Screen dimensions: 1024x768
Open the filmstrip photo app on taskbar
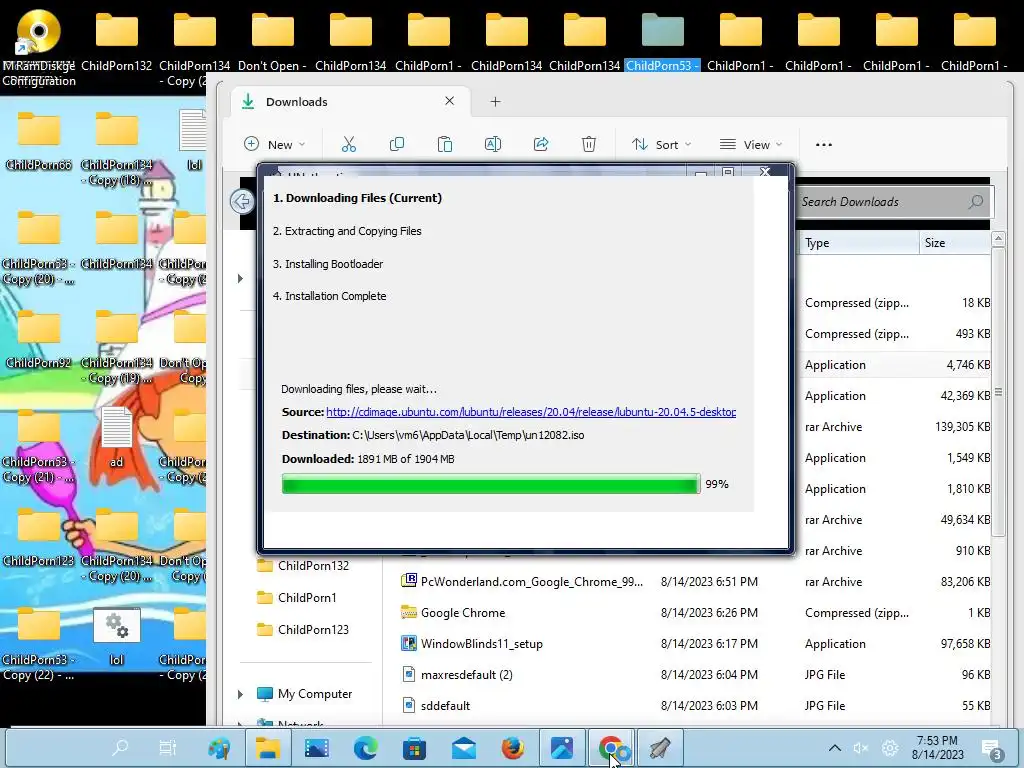[x=317, y=747]
